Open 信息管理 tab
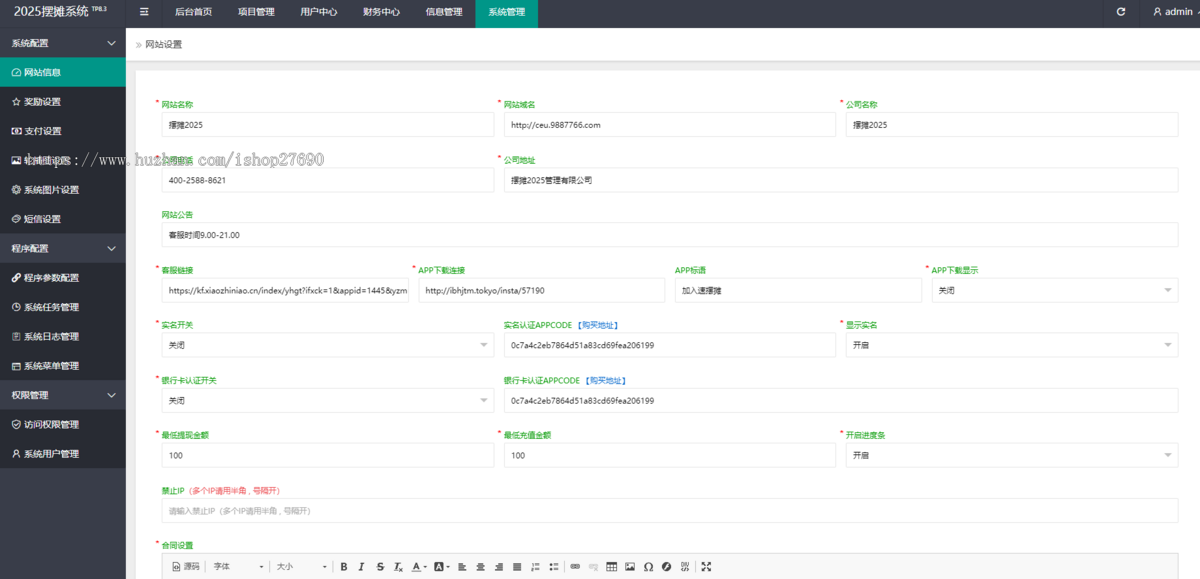 point(444,12)
